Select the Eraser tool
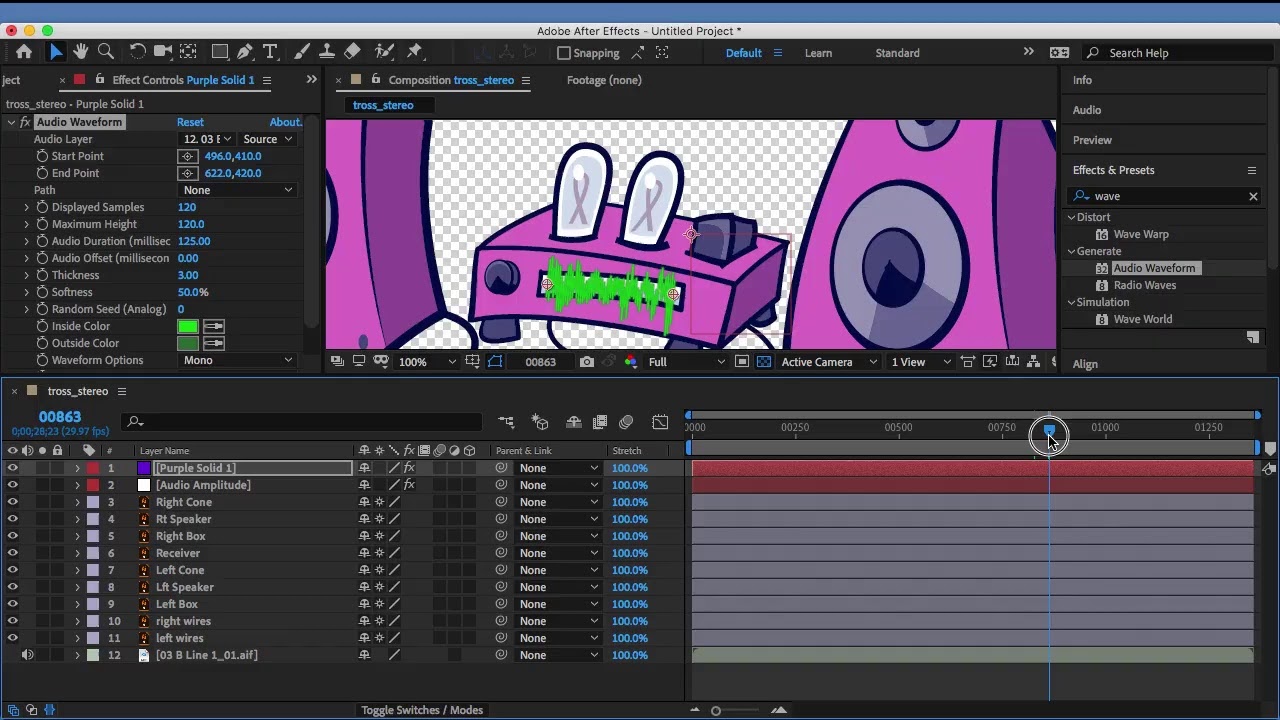The image size is (1280, 720). point(352,52)
